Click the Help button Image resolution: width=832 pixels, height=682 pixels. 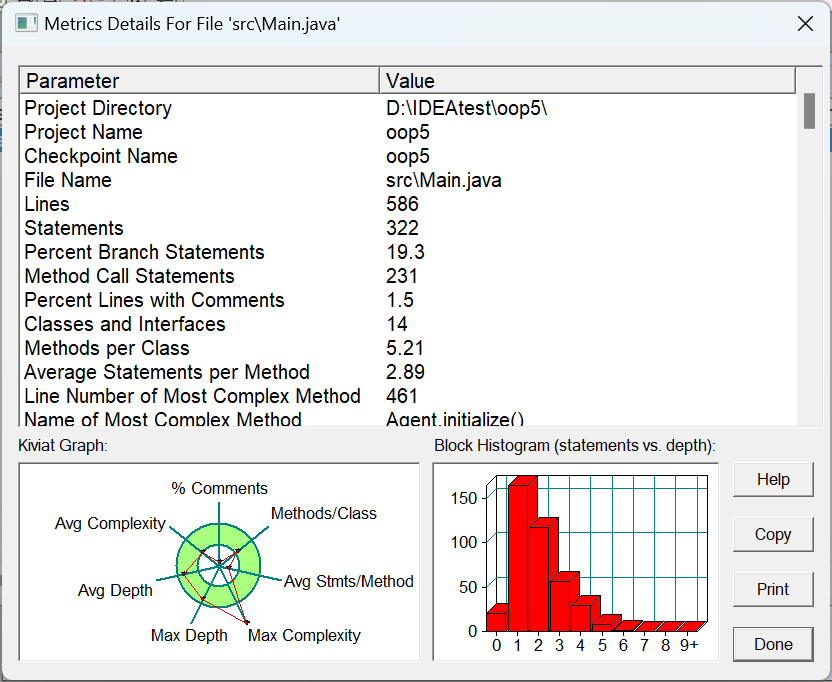click(x=773, y=479)
